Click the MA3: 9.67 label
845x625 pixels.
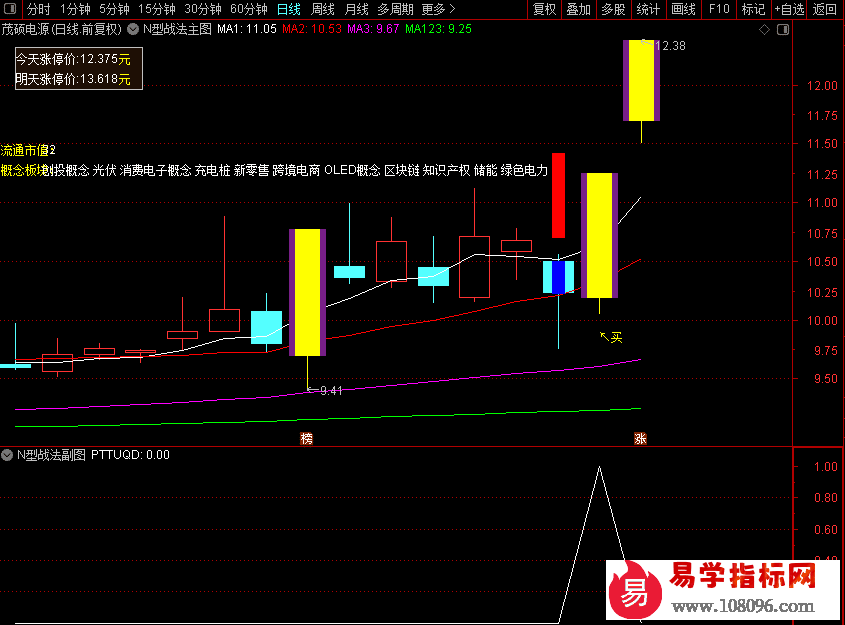(x=373, y=29)
